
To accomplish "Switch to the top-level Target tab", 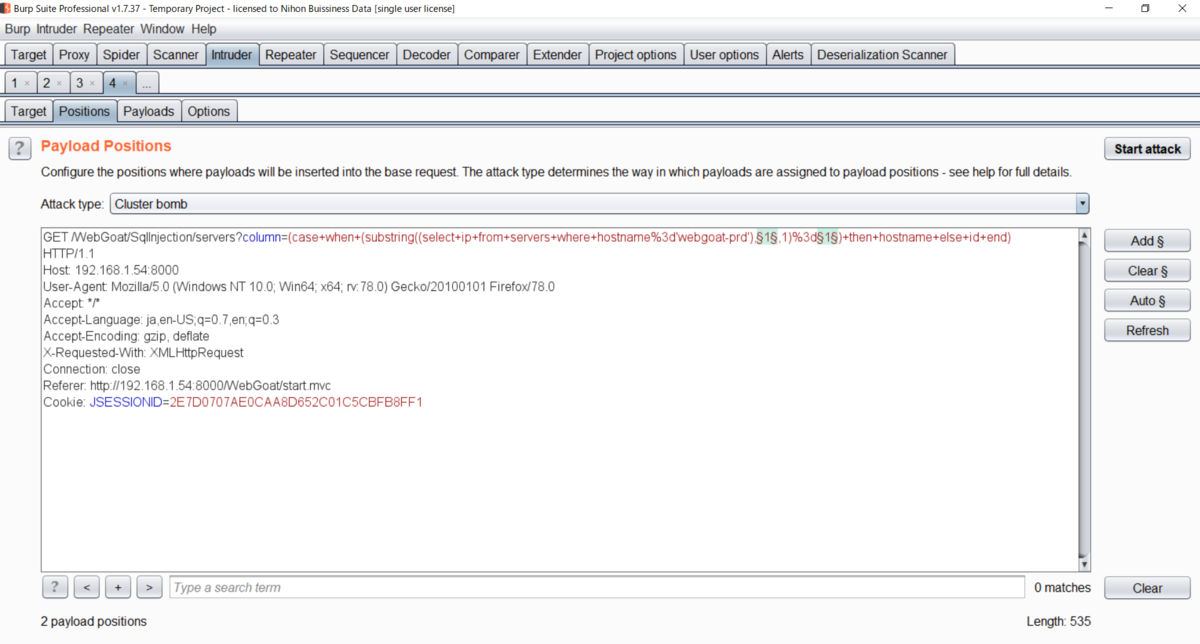I will [28, 54].
